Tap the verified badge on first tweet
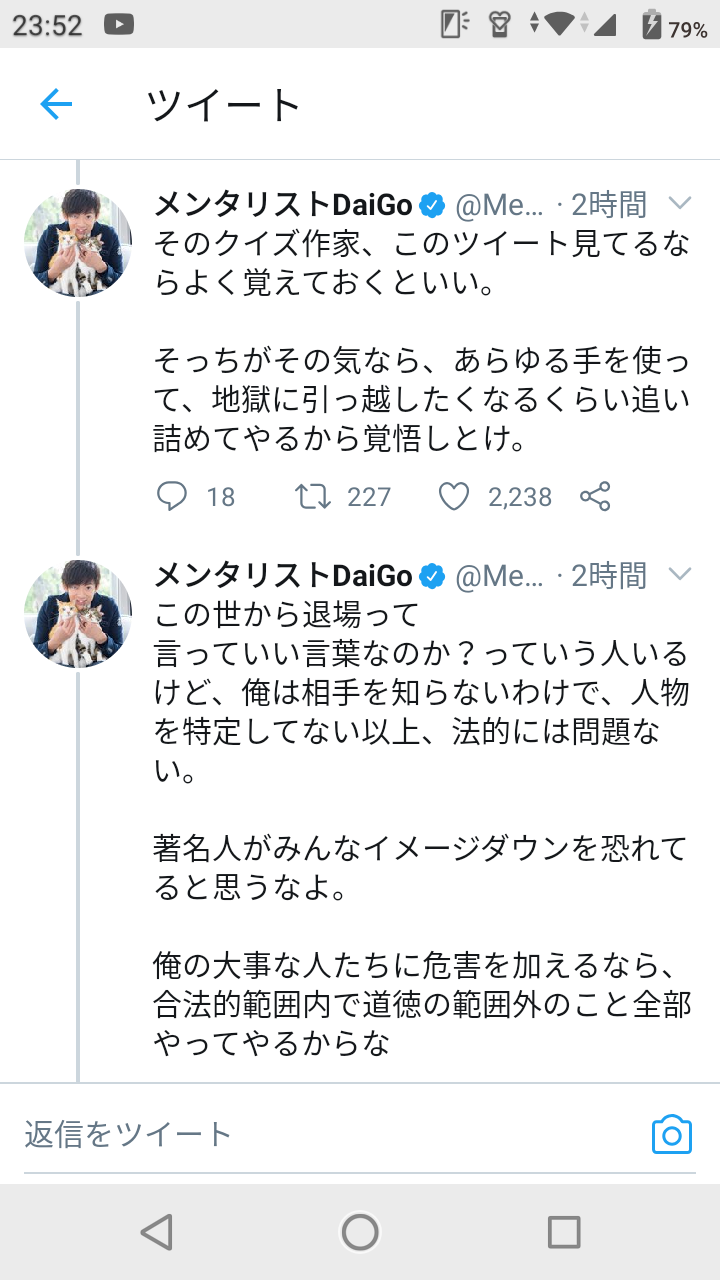 [432, 206]
